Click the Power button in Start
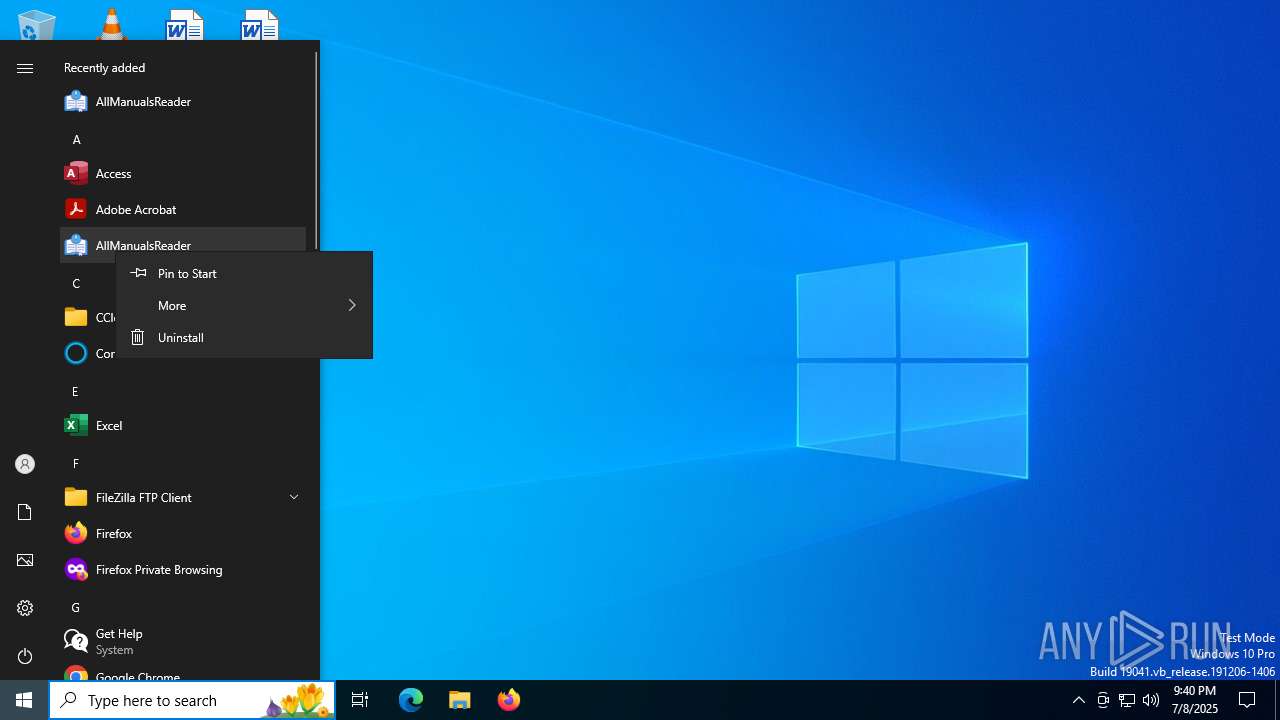The height and width of the screenshot is (720, 1280). 25,656
